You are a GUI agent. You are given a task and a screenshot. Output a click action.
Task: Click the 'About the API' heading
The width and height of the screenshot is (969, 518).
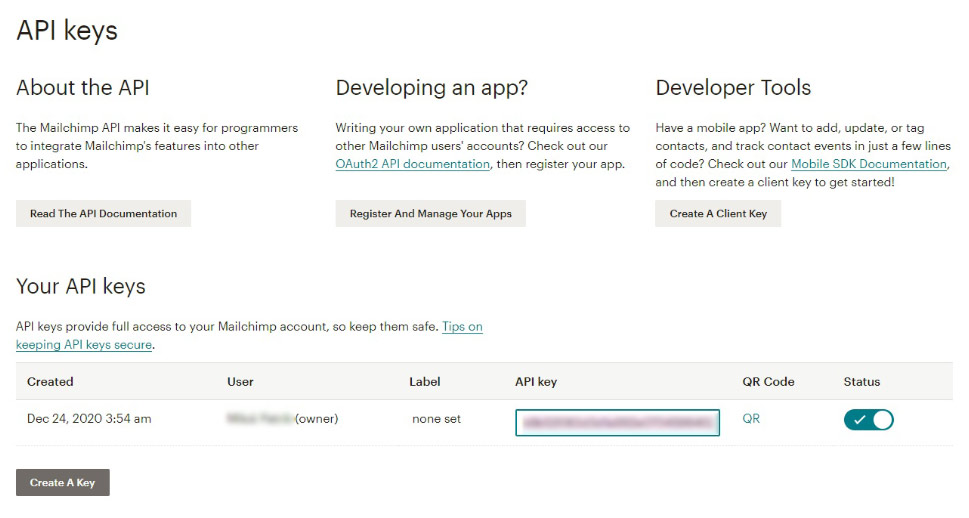[x=83, y=87]
